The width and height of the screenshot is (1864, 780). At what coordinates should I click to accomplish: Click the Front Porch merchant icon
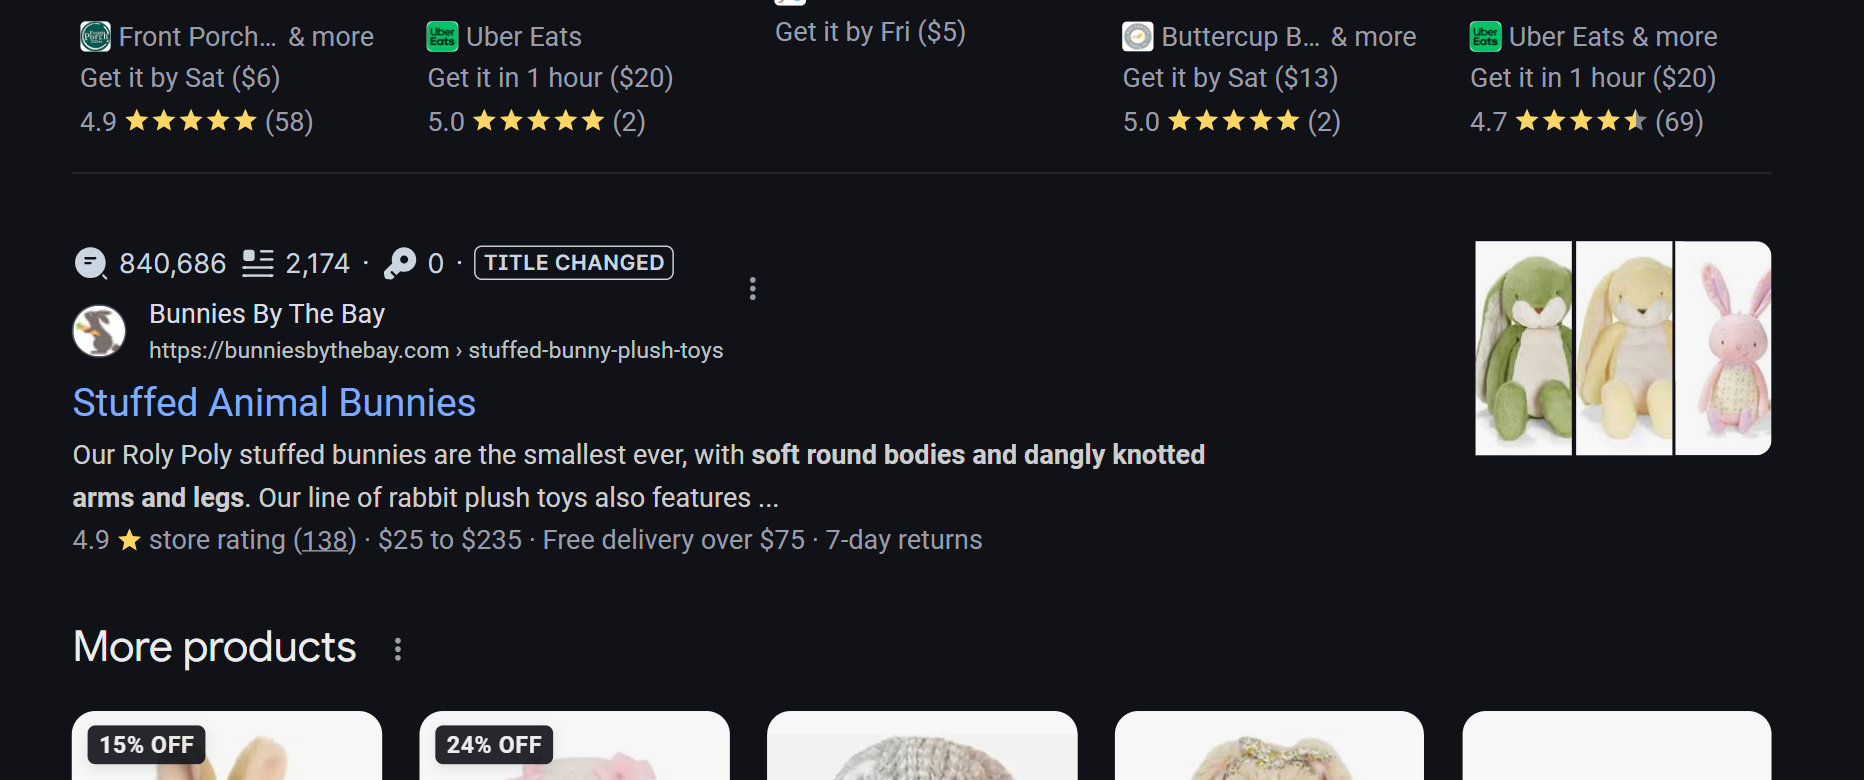click(93, 36)
